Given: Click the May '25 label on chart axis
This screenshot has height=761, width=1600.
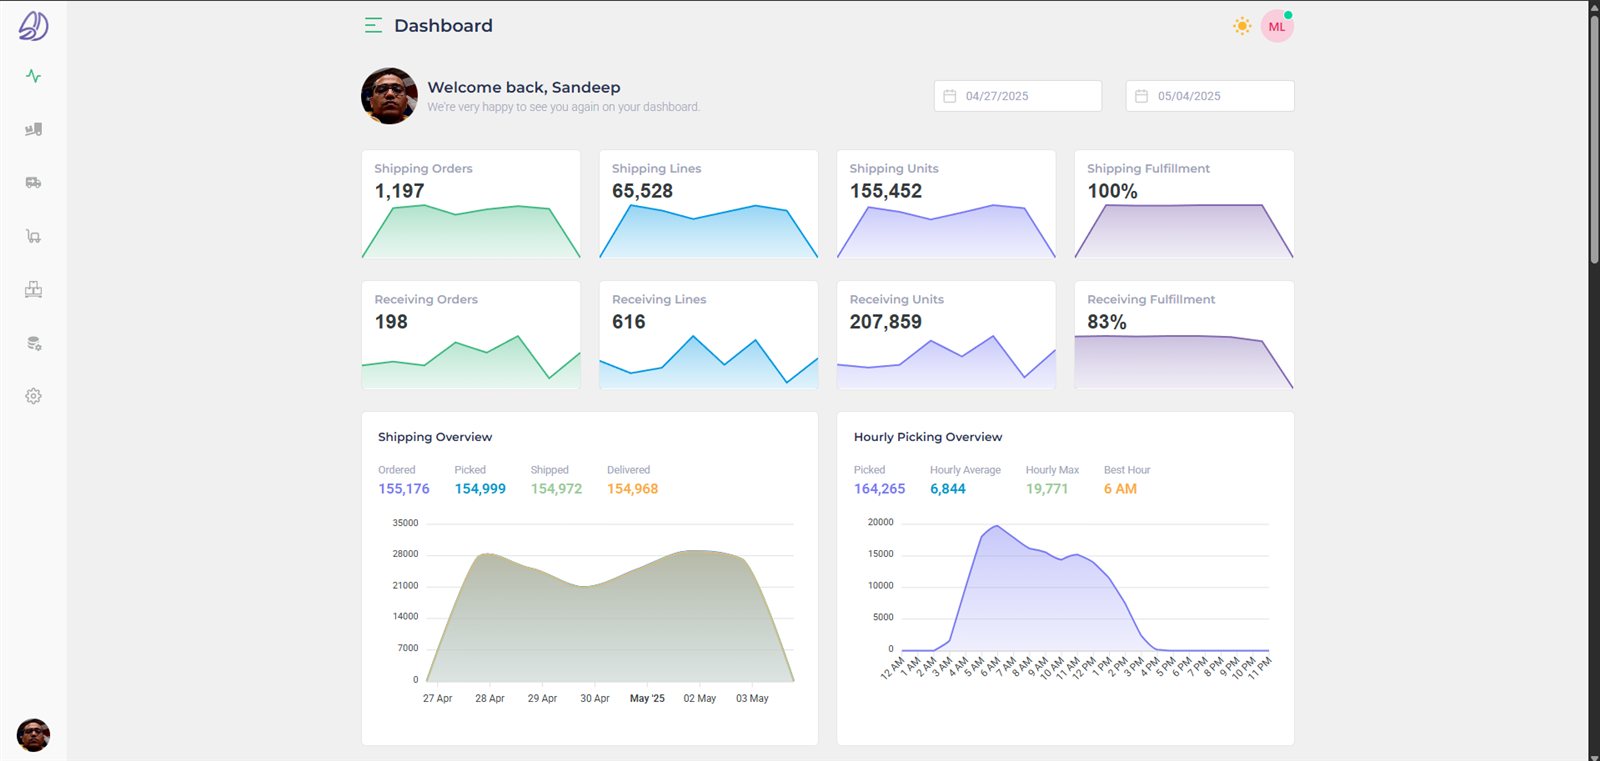Looking at the screenshot, I should point(647,699).
